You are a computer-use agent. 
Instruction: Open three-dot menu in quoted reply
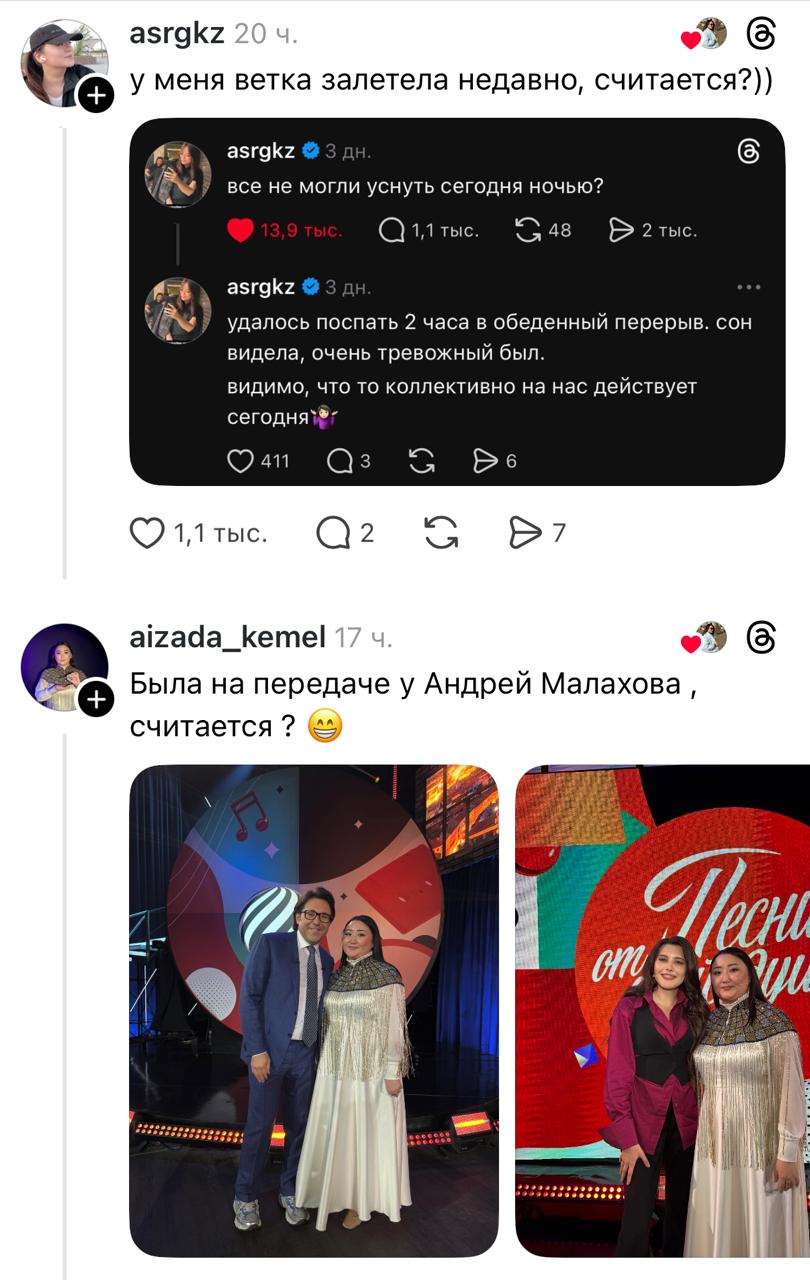[x=748, y=288]
